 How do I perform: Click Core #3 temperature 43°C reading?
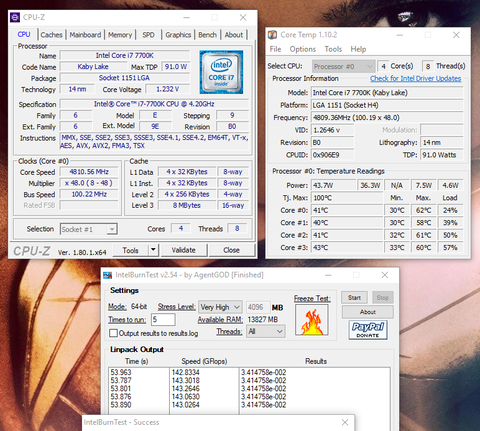point(347,248)
